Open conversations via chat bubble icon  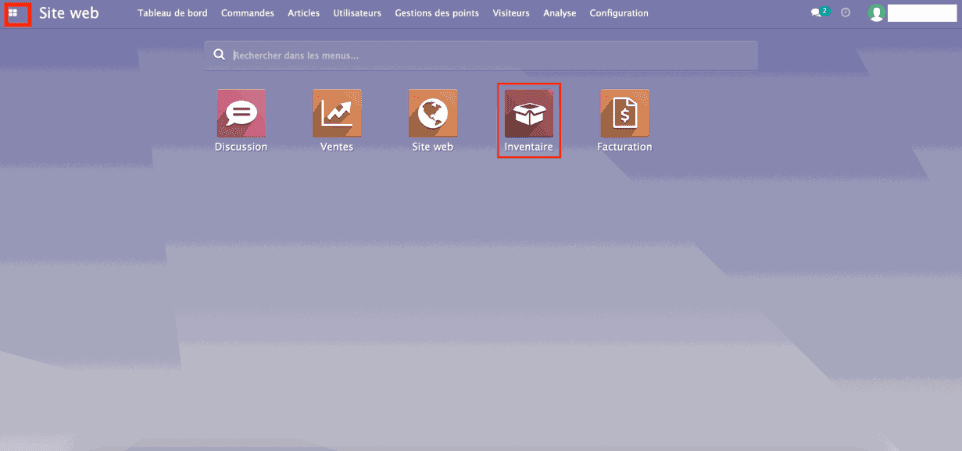click(818, 13)
